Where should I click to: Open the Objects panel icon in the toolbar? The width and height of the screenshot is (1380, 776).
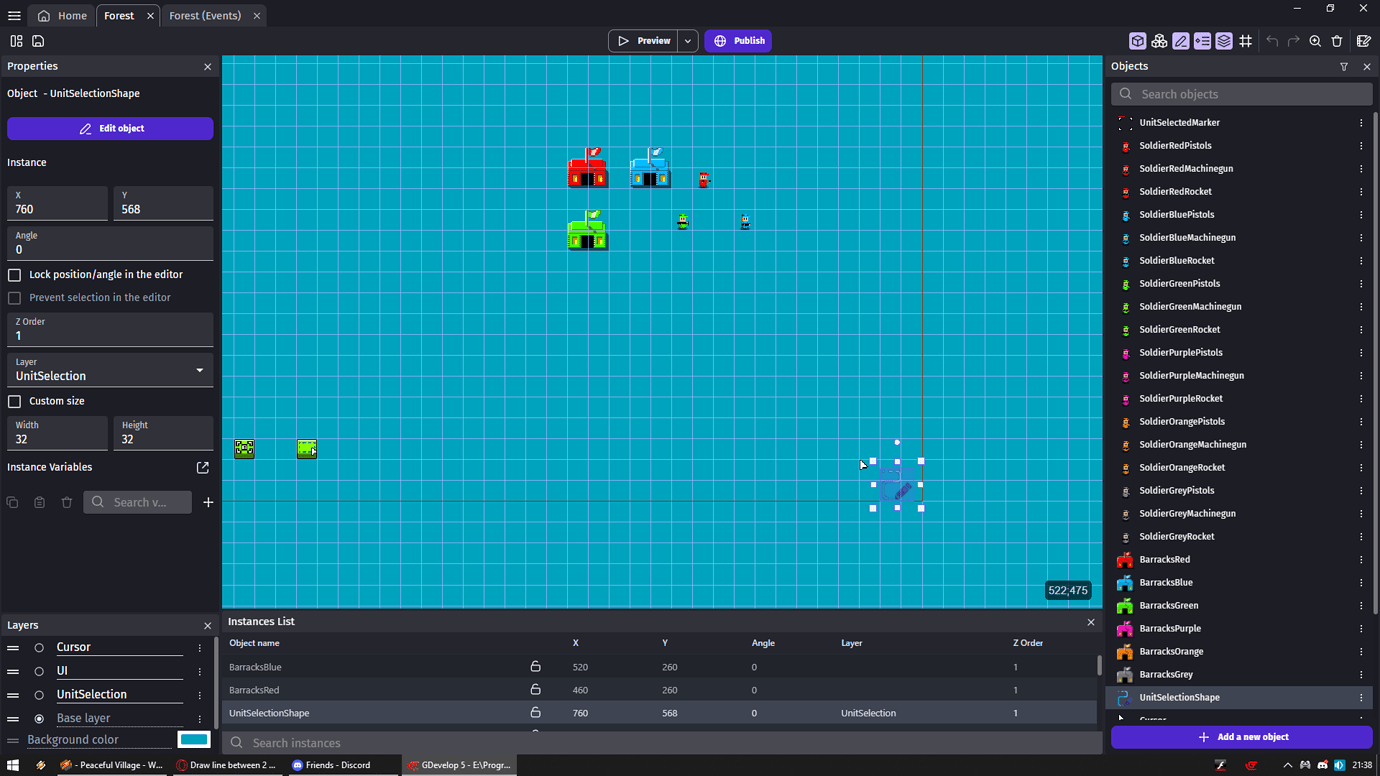[x=1137, y=41]
